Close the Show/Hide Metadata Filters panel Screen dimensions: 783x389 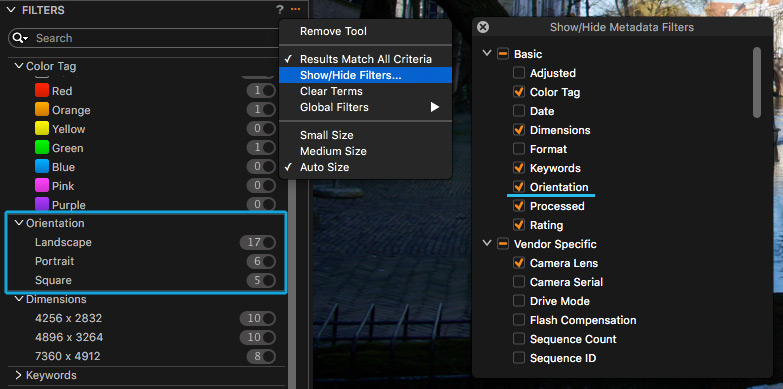(483, 27)
